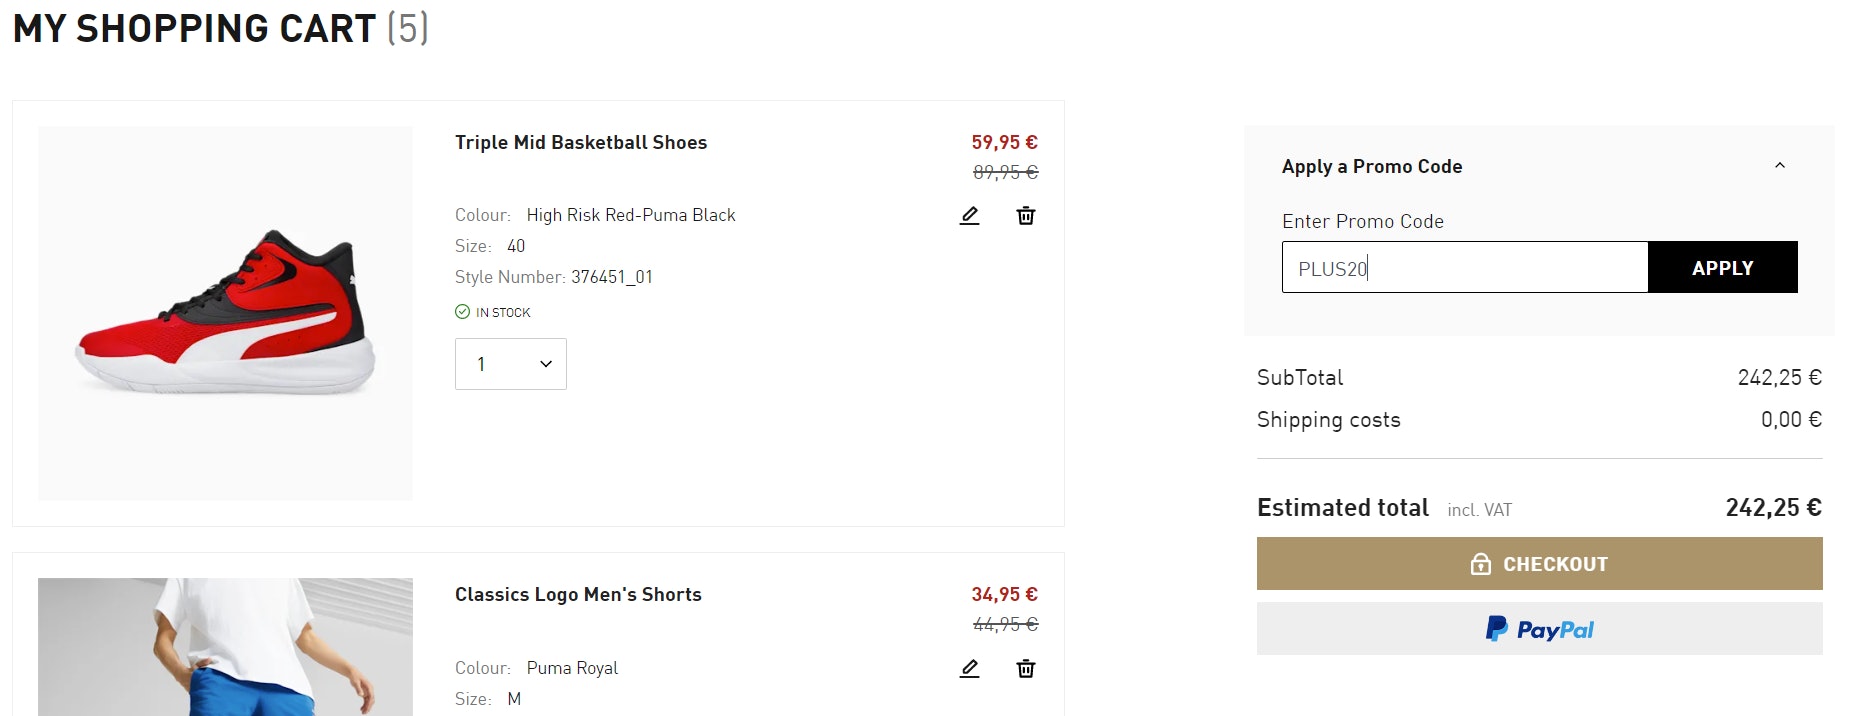Click the red basketball shoe thumbnail

click(x=225, y=312)
